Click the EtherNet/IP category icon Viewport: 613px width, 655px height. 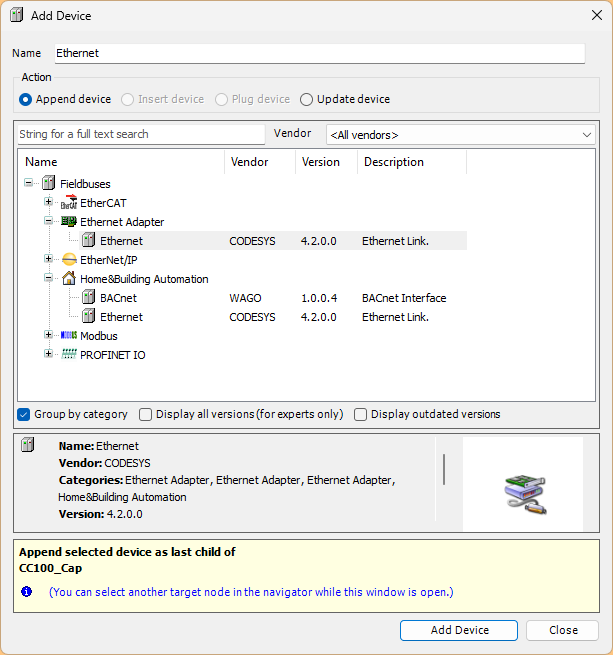pyautogui.click(x=69, y=259)
